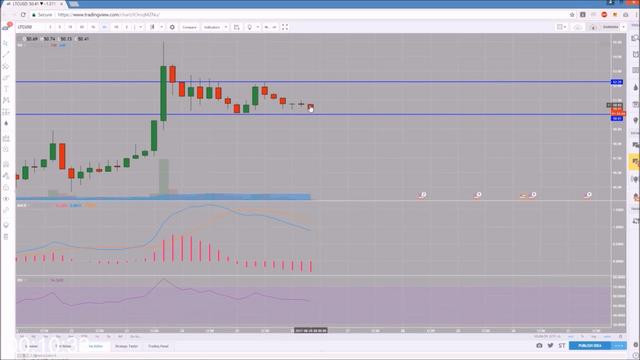This screenshot has width=640, height=360.
Task: Open the icons drawing tool
Action: point(6,124)
